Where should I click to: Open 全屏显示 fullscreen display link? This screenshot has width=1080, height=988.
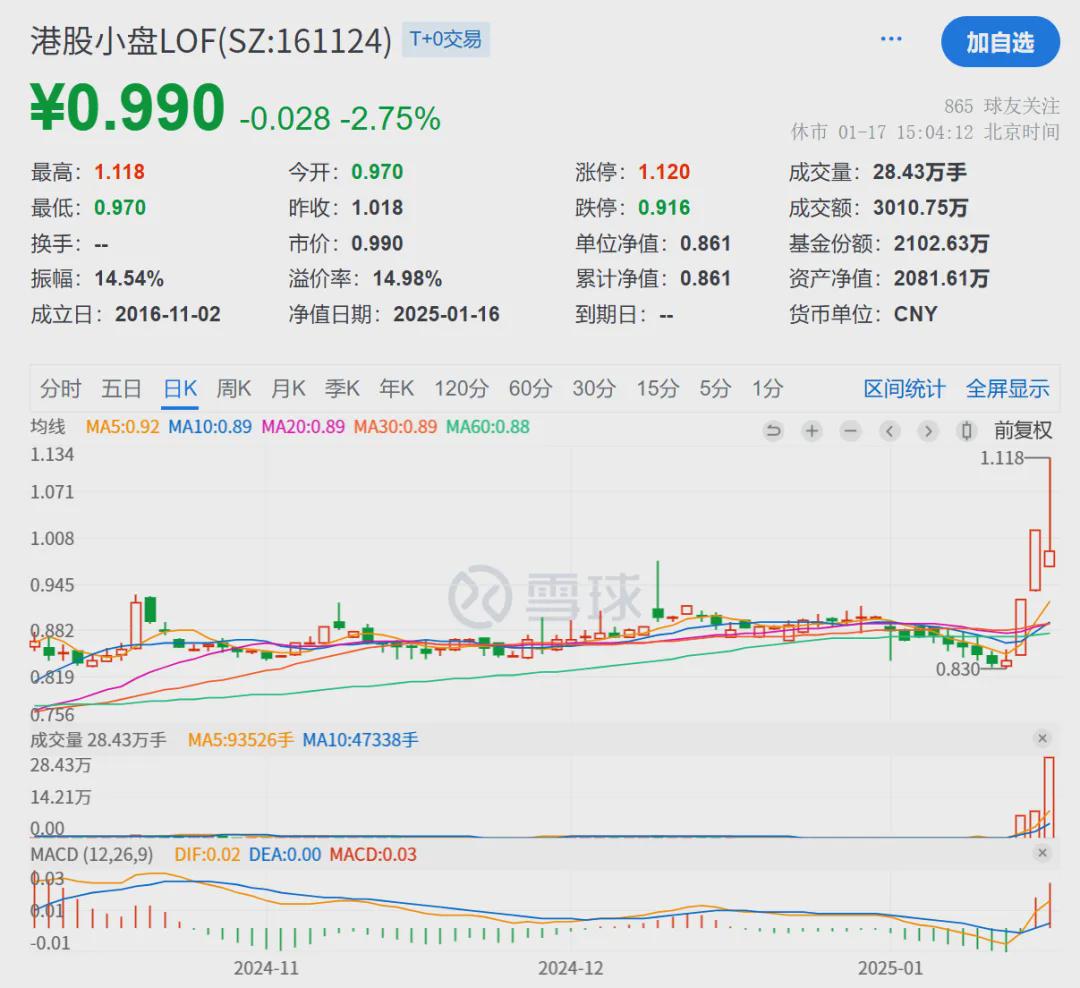point(1008,389)
